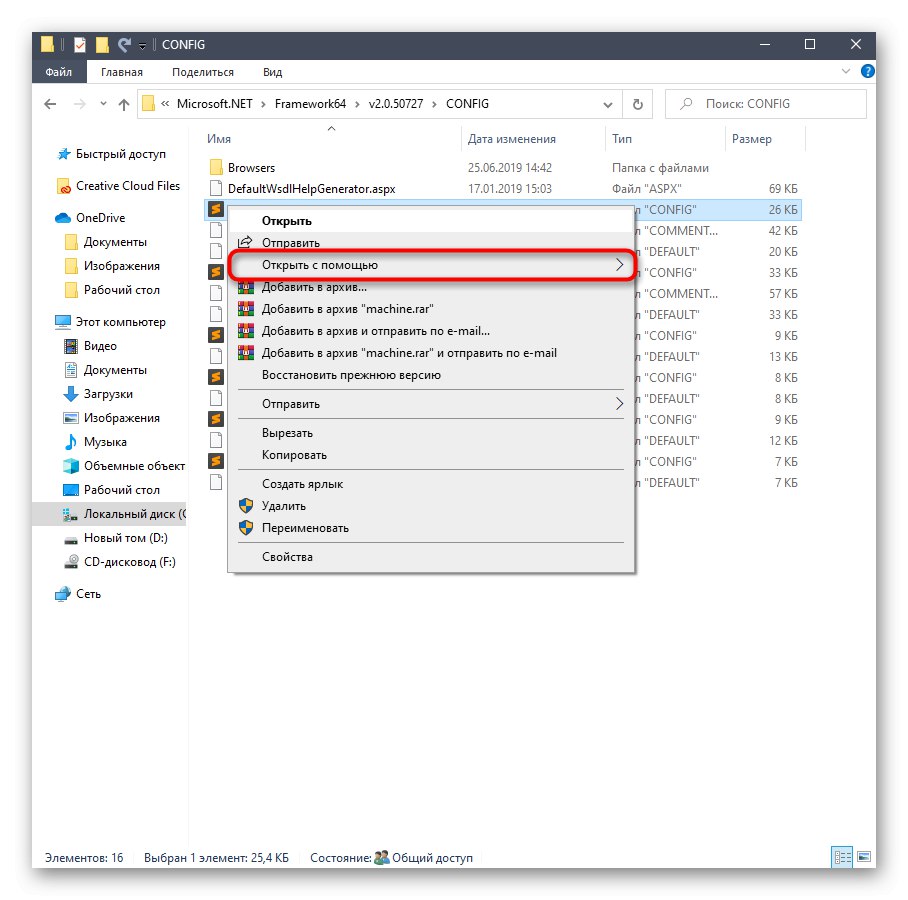Open the Видео library icon
The width and height of the screenshot is (908, 900).
pyautogui.click(x=71, y=346)
